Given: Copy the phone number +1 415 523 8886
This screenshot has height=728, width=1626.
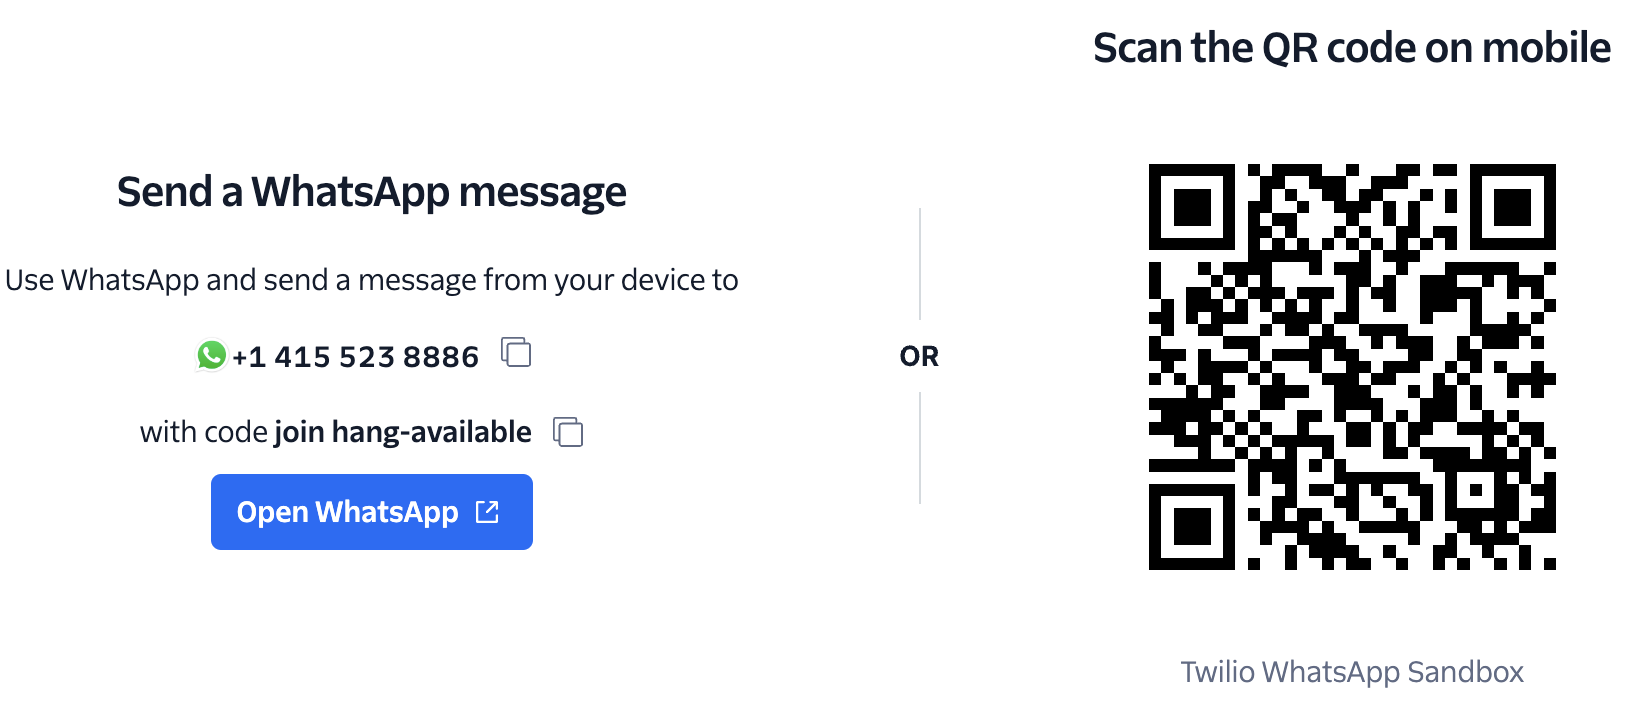Looking at the screenshot, I should pyautogui.click(x=516, y=353).
